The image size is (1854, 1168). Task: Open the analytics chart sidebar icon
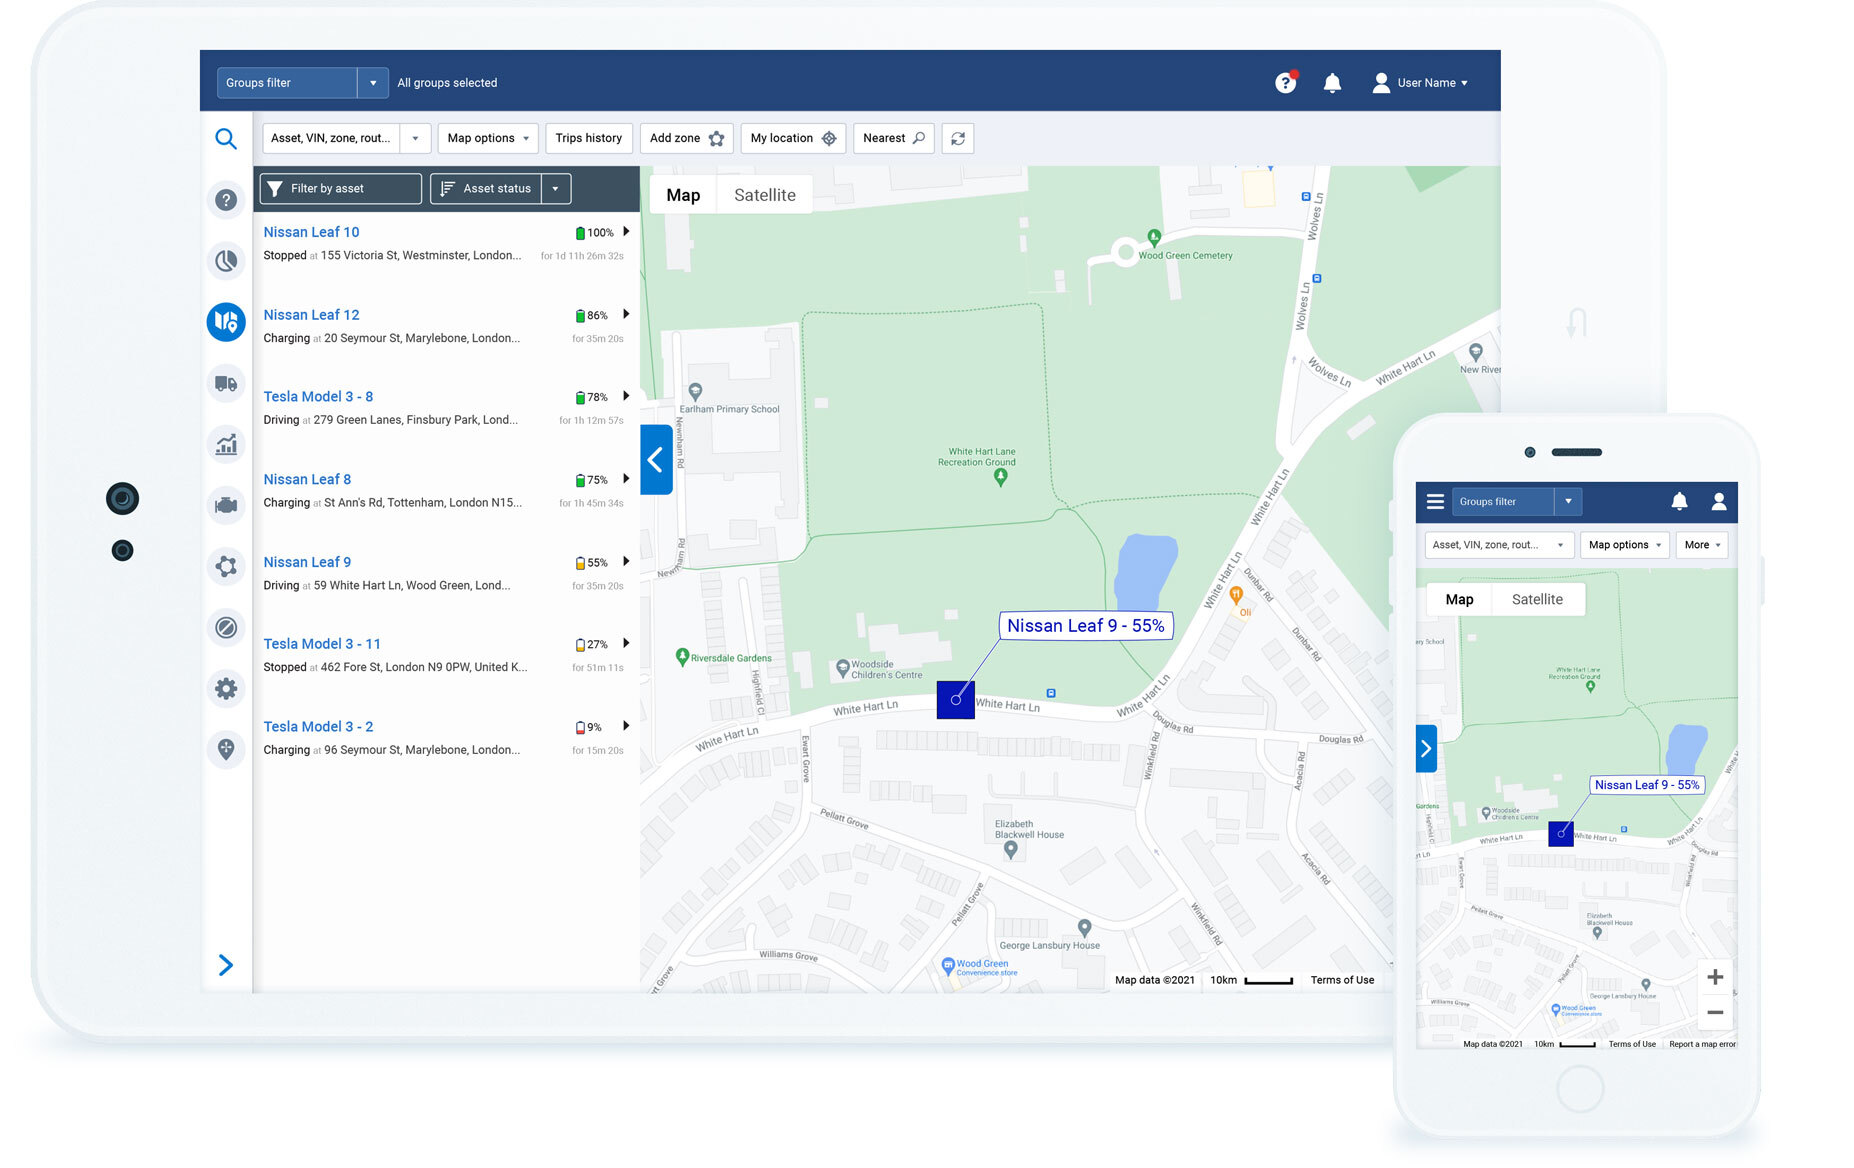click(x=226, y=444)
